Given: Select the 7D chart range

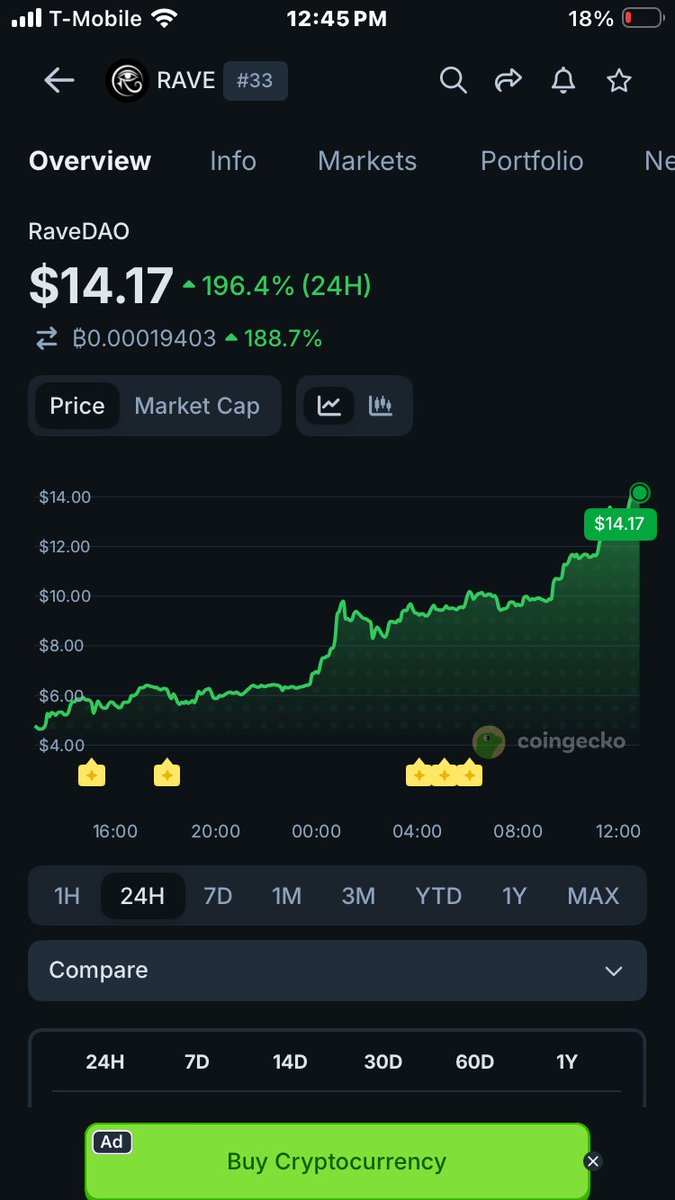Looking at the screenshot, I should 217,895.
